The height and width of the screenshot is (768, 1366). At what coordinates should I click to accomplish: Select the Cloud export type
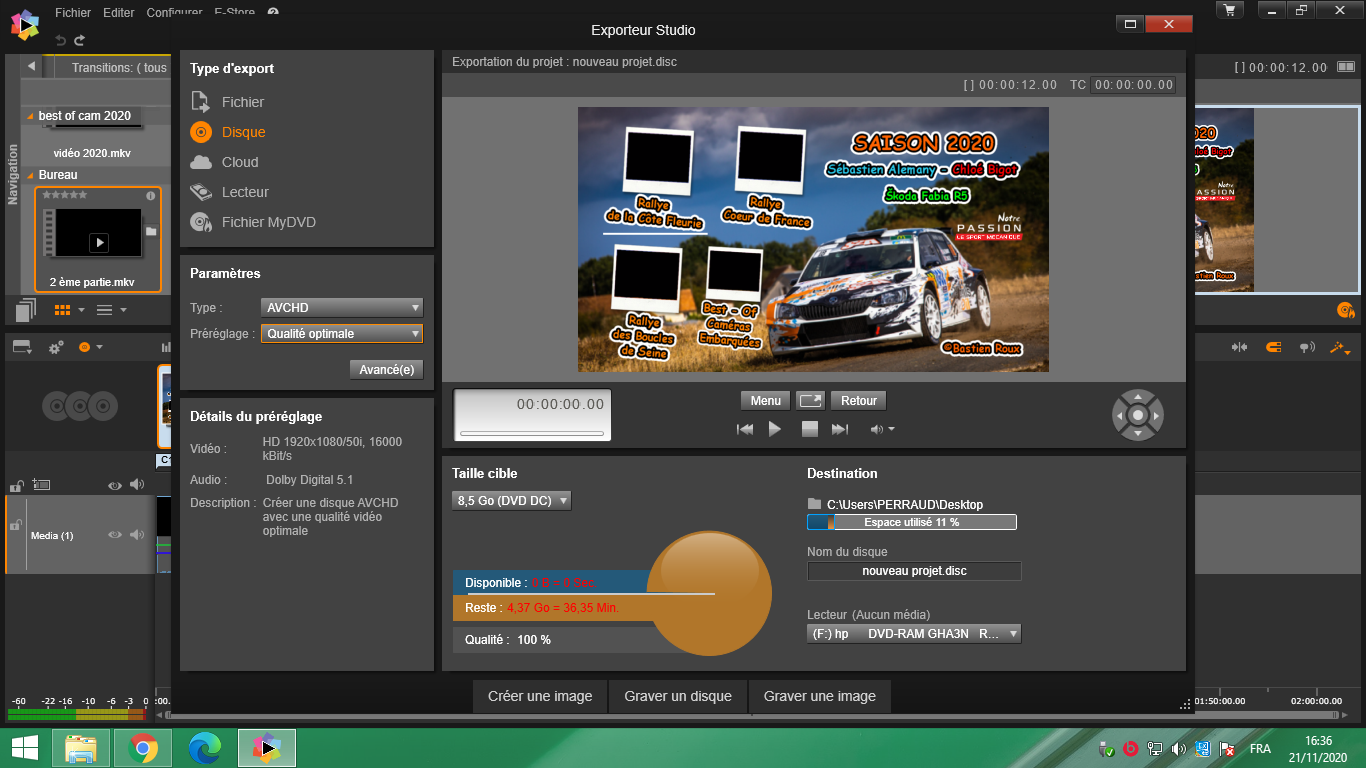point(239,162)
